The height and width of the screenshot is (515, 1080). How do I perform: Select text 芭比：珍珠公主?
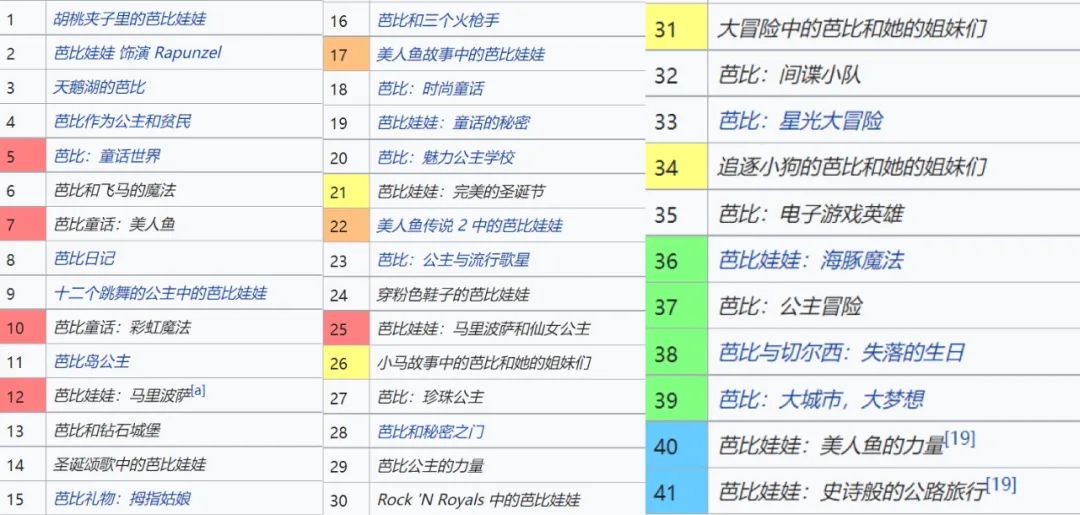coord(430,397)
